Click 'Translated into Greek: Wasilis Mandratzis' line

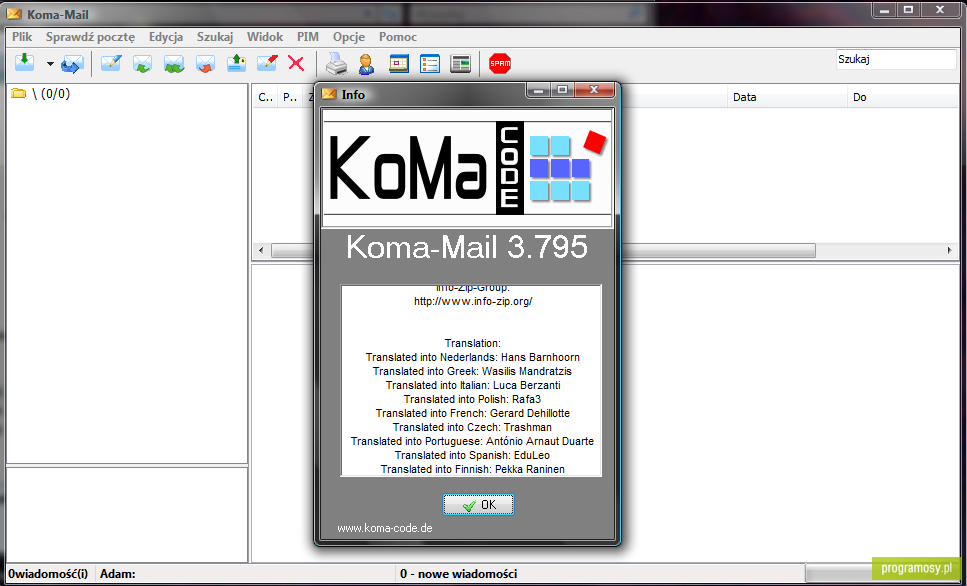(472, 371)
